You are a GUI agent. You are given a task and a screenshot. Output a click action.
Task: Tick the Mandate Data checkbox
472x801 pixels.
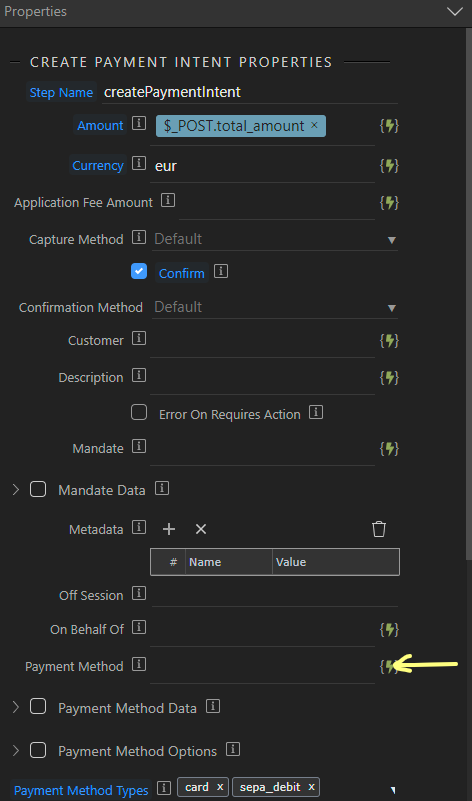click(38, 489)
